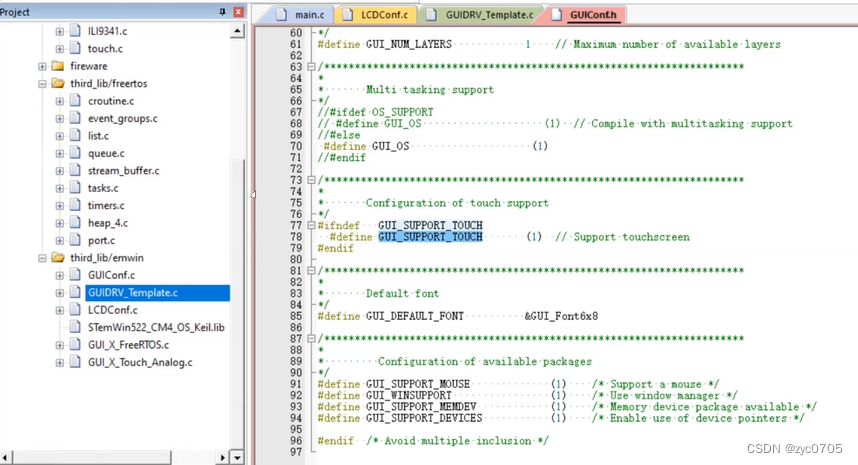Select list.c in project tree
Viewport: 858px width, 465px height.
tap(98, 136)
